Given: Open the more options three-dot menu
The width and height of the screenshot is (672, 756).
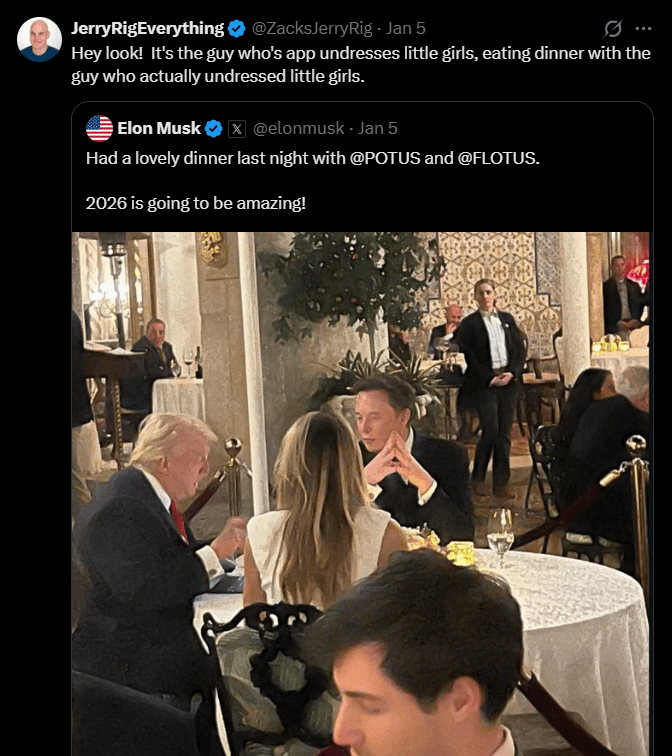Looking at the screenshot, I should click(x=643, y=28).
